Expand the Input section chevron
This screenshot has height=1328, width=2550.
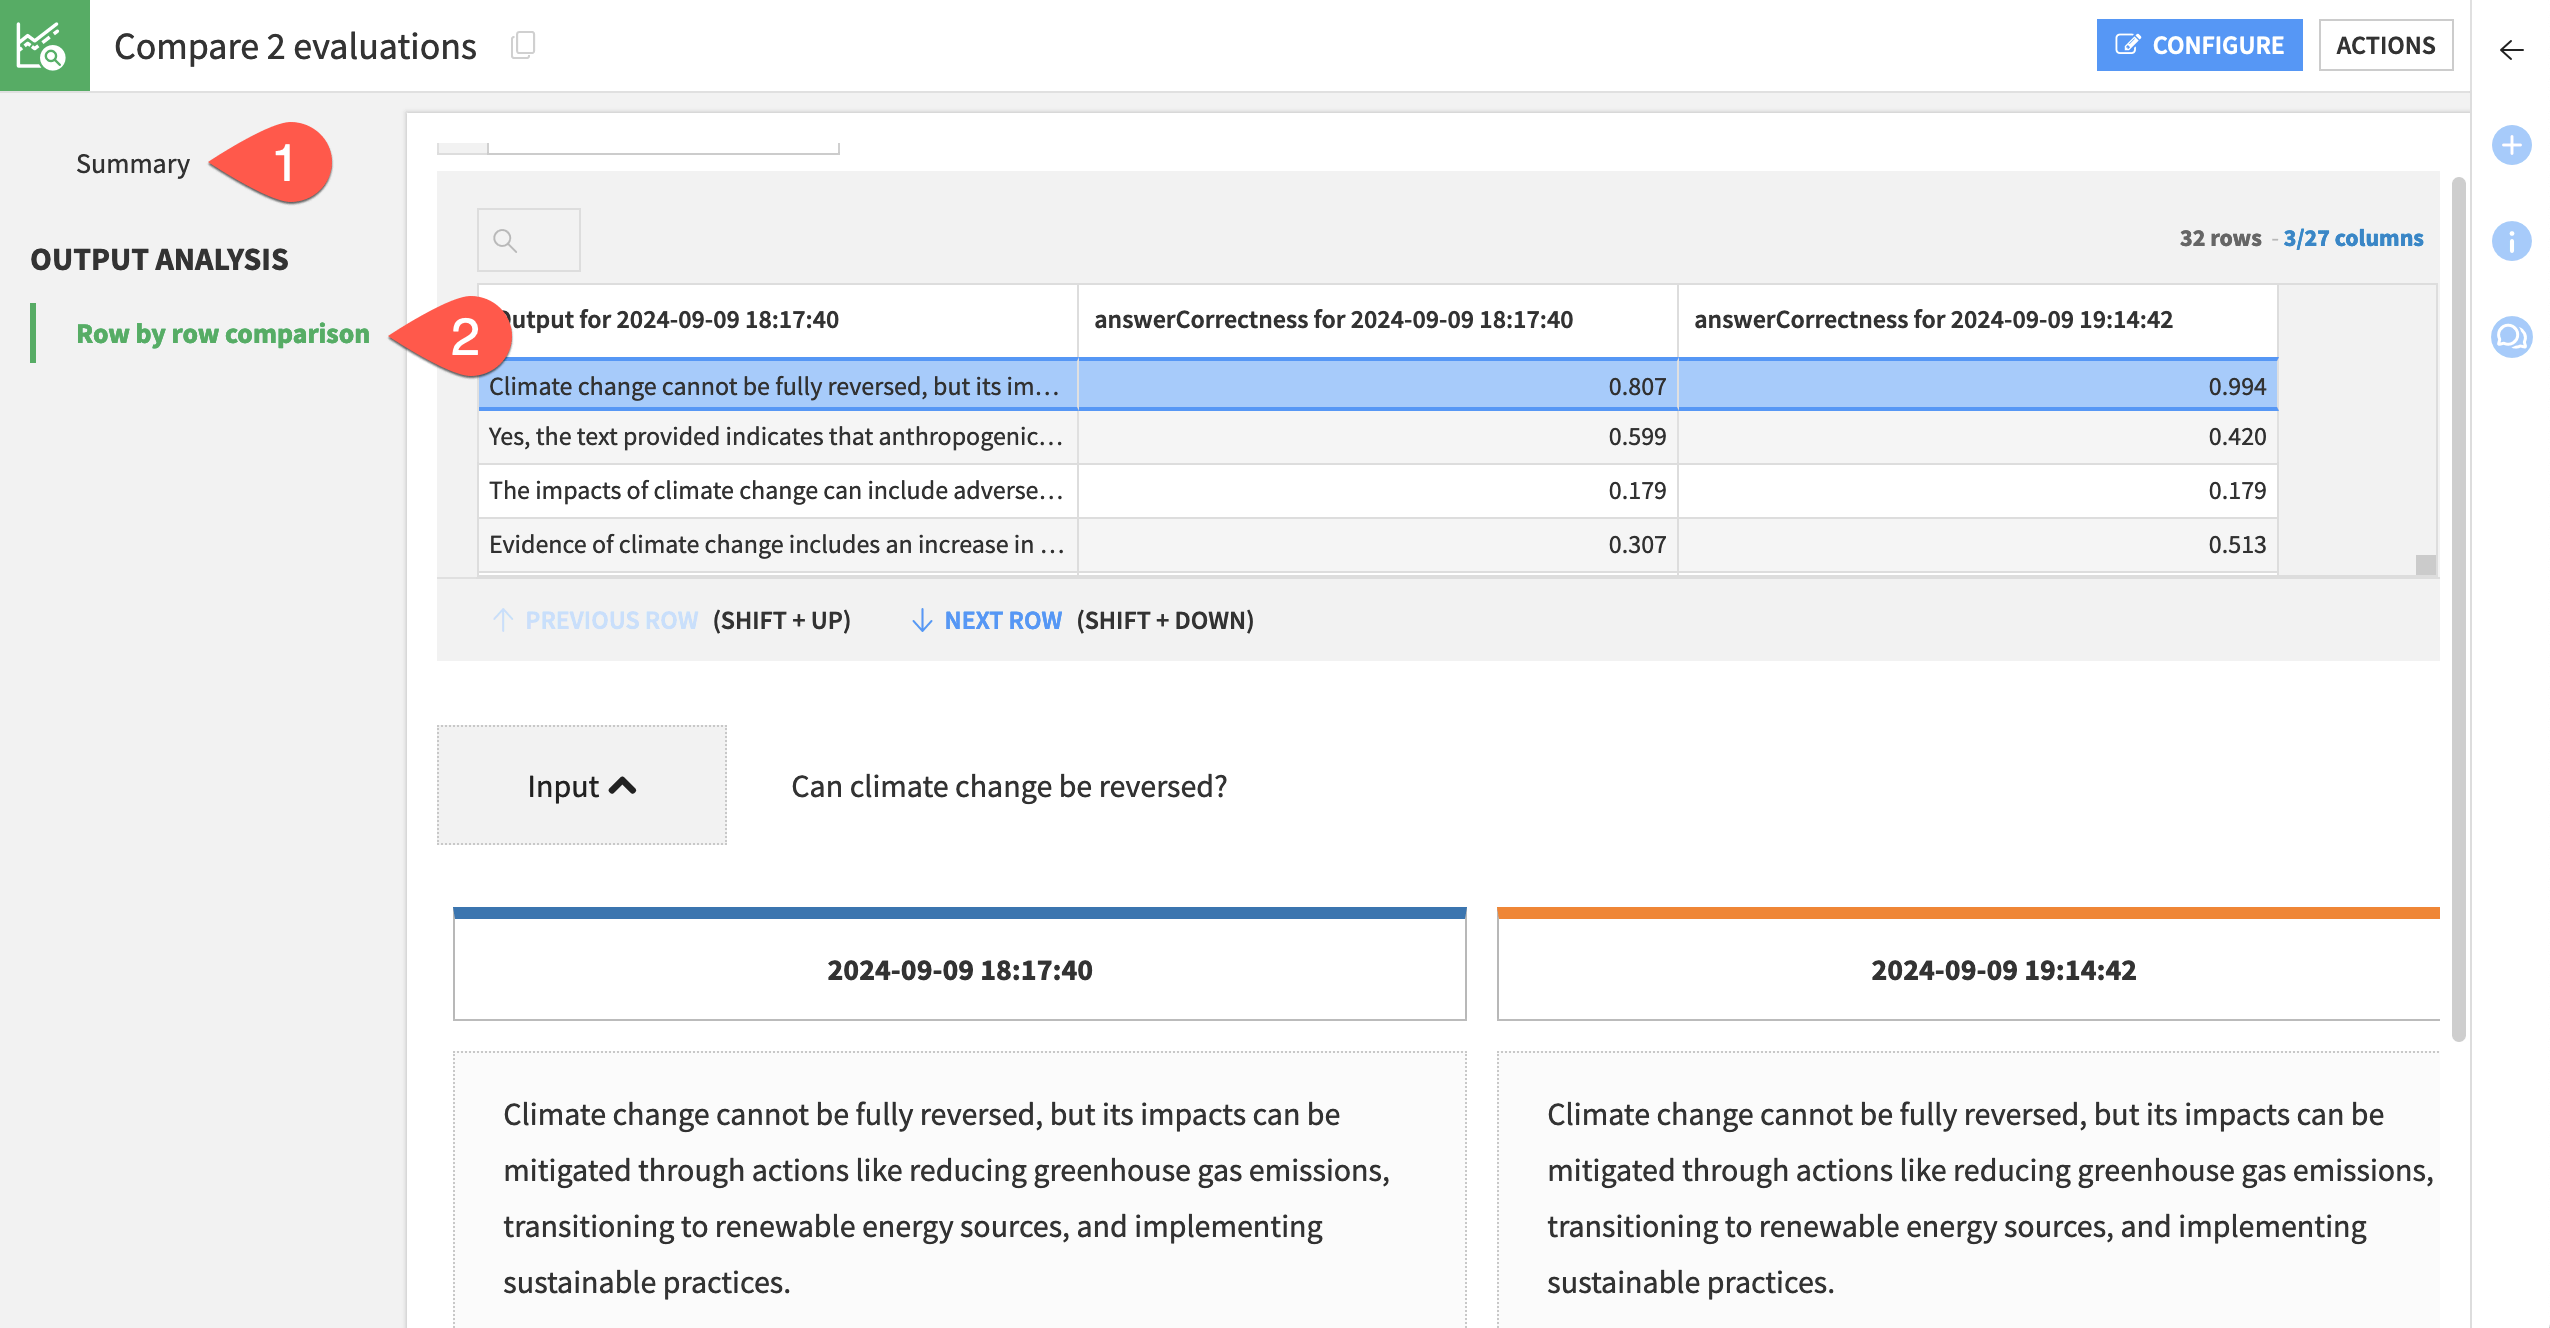coord(624,783)
